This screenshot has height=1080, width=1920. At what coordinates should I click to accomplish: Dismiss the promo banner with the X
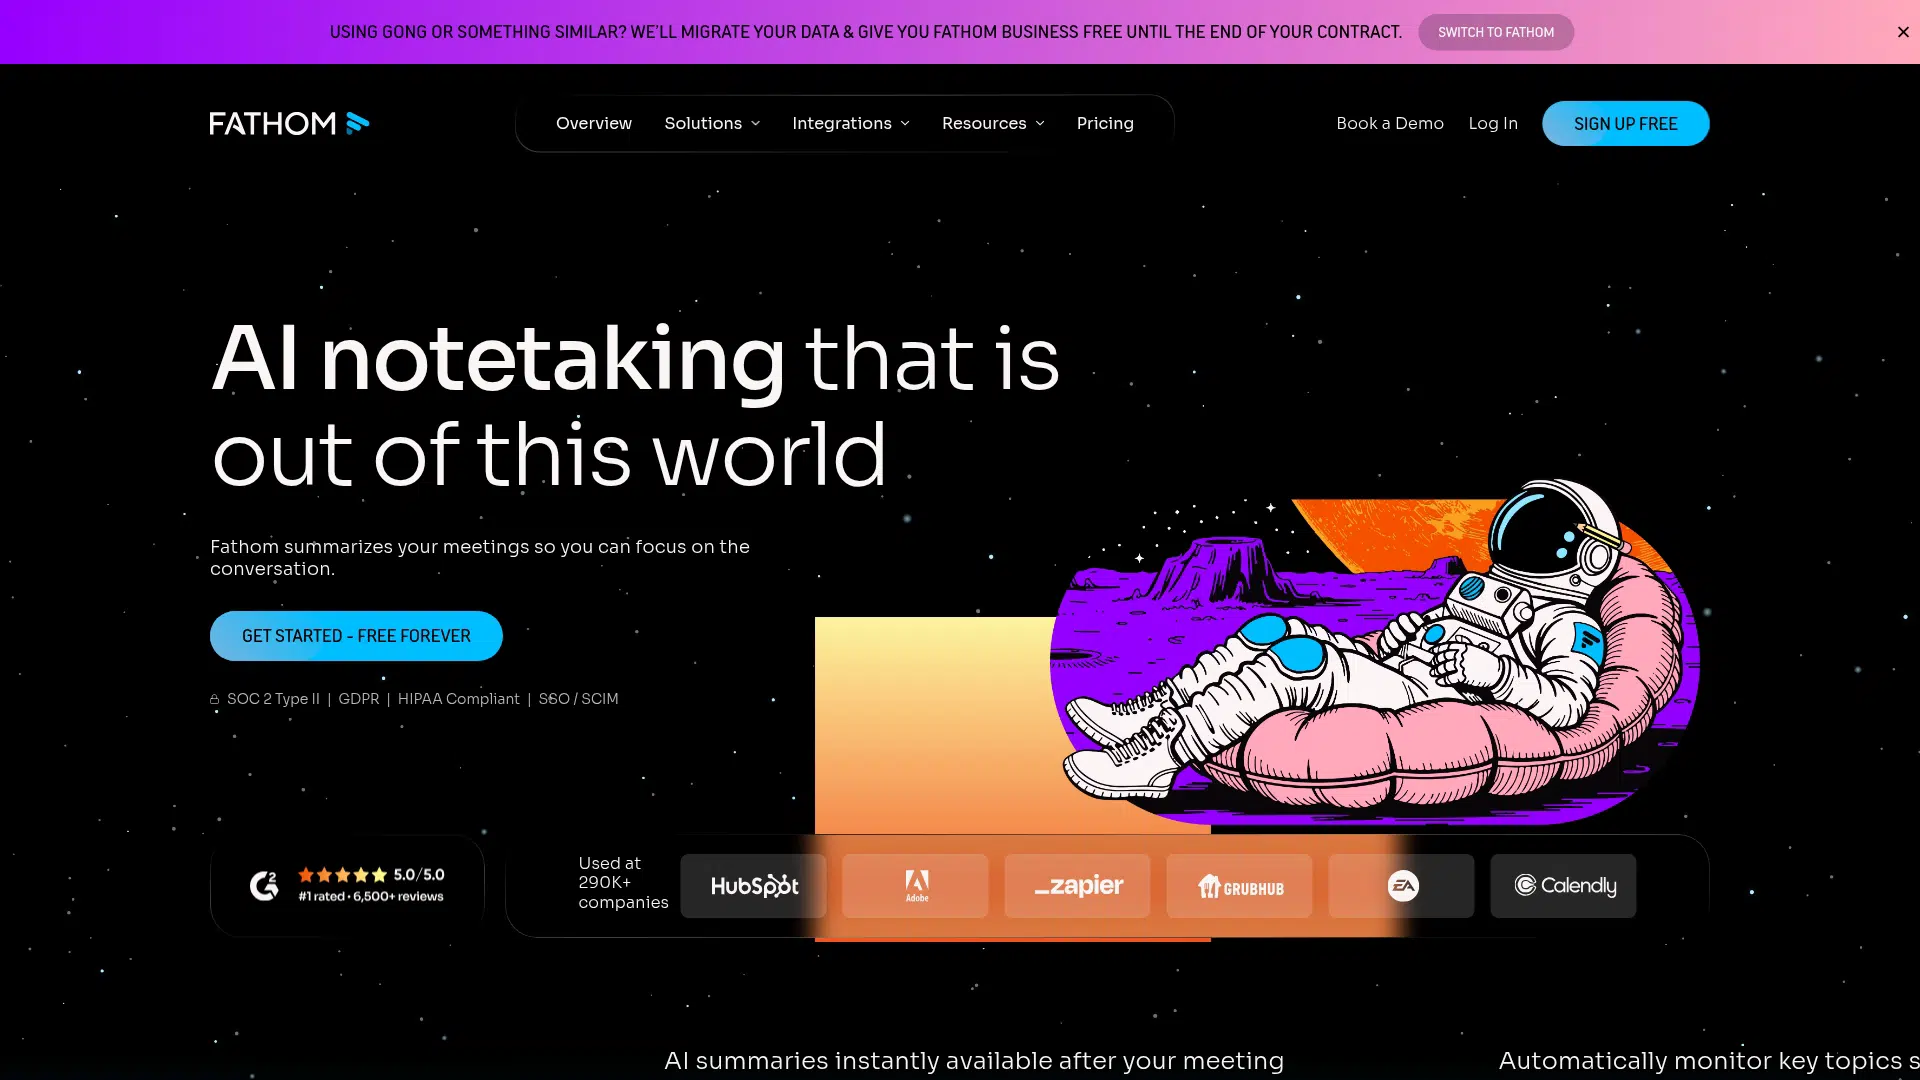[x=1903, y=32]
